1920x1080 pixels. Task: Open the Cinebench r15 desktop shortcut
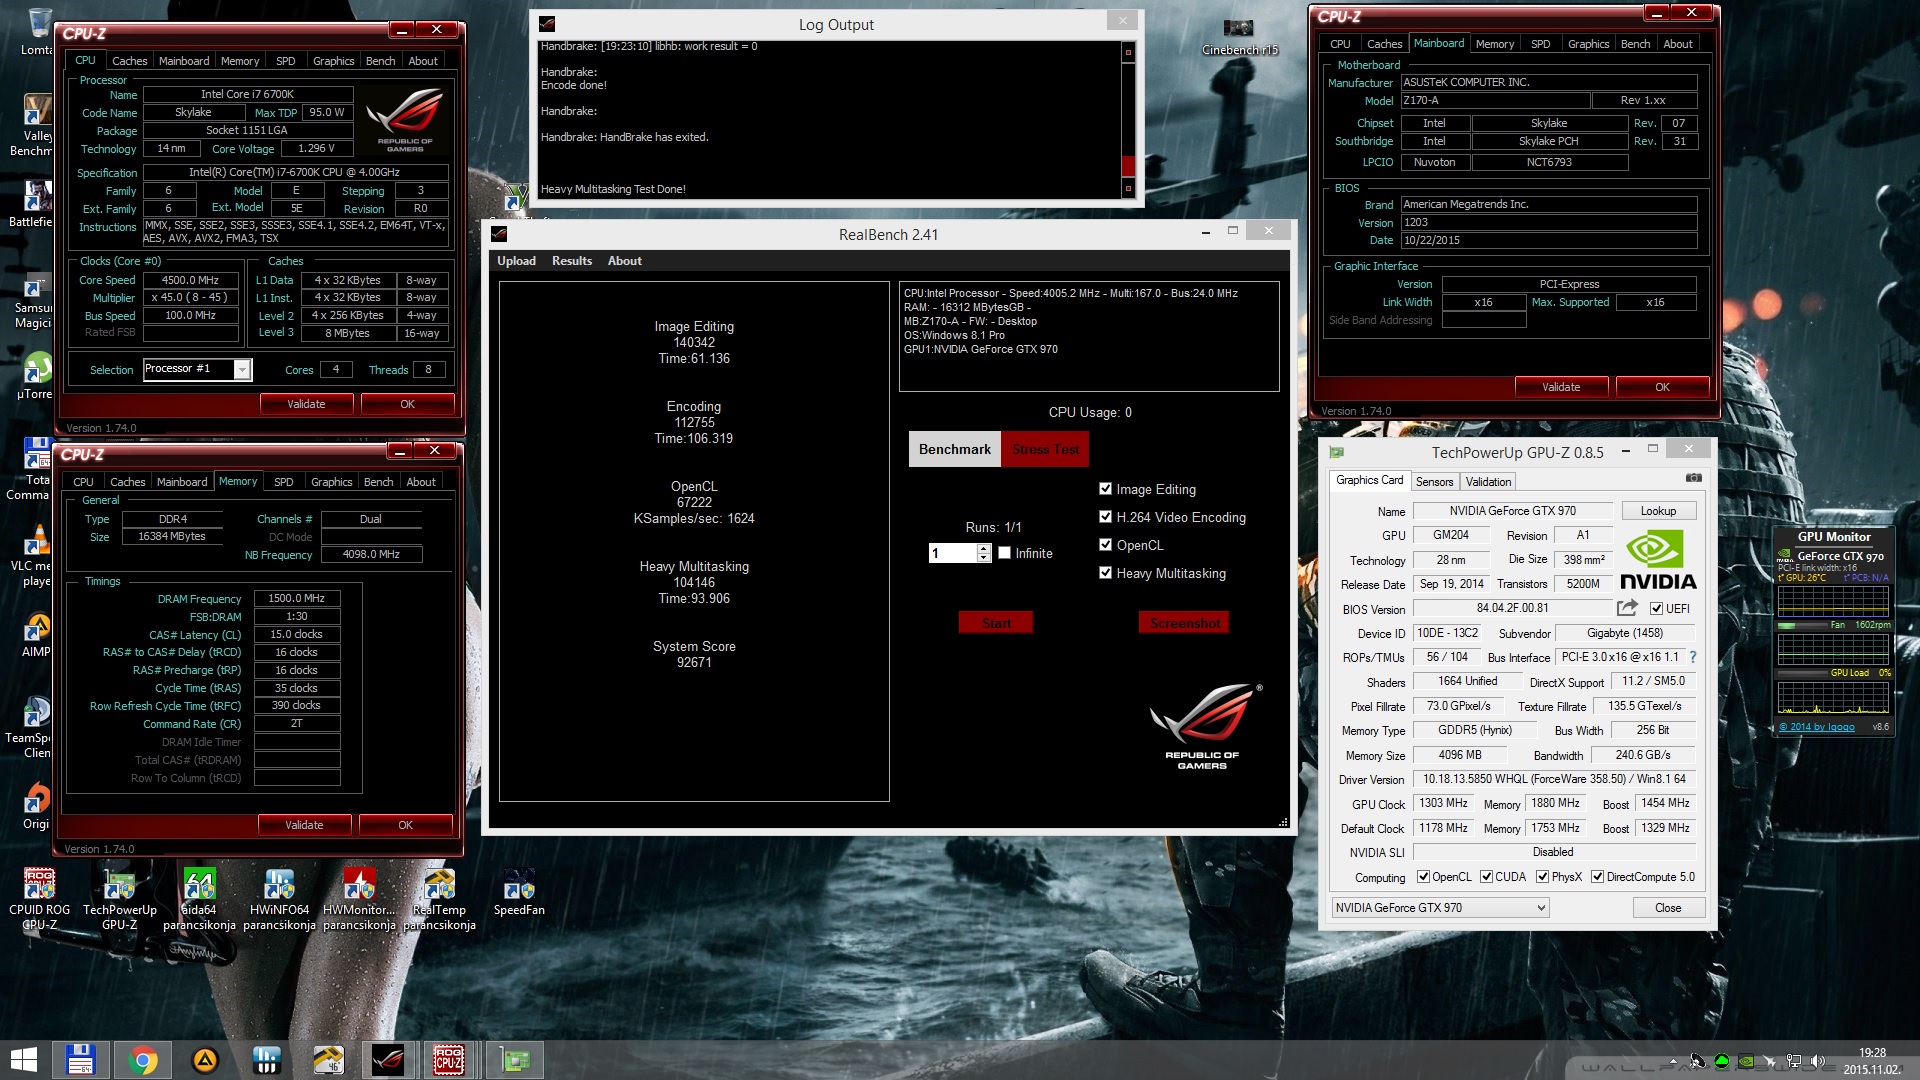coord(1239,35)
